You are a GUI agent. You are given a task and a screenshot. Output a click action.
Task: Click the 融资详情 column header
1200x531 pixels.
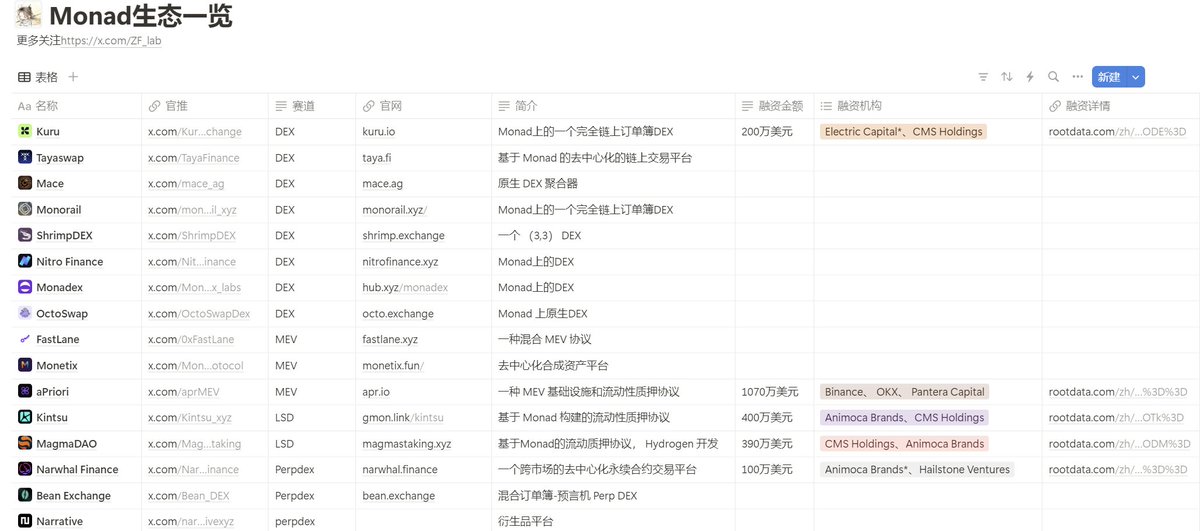coord(1120,106)
